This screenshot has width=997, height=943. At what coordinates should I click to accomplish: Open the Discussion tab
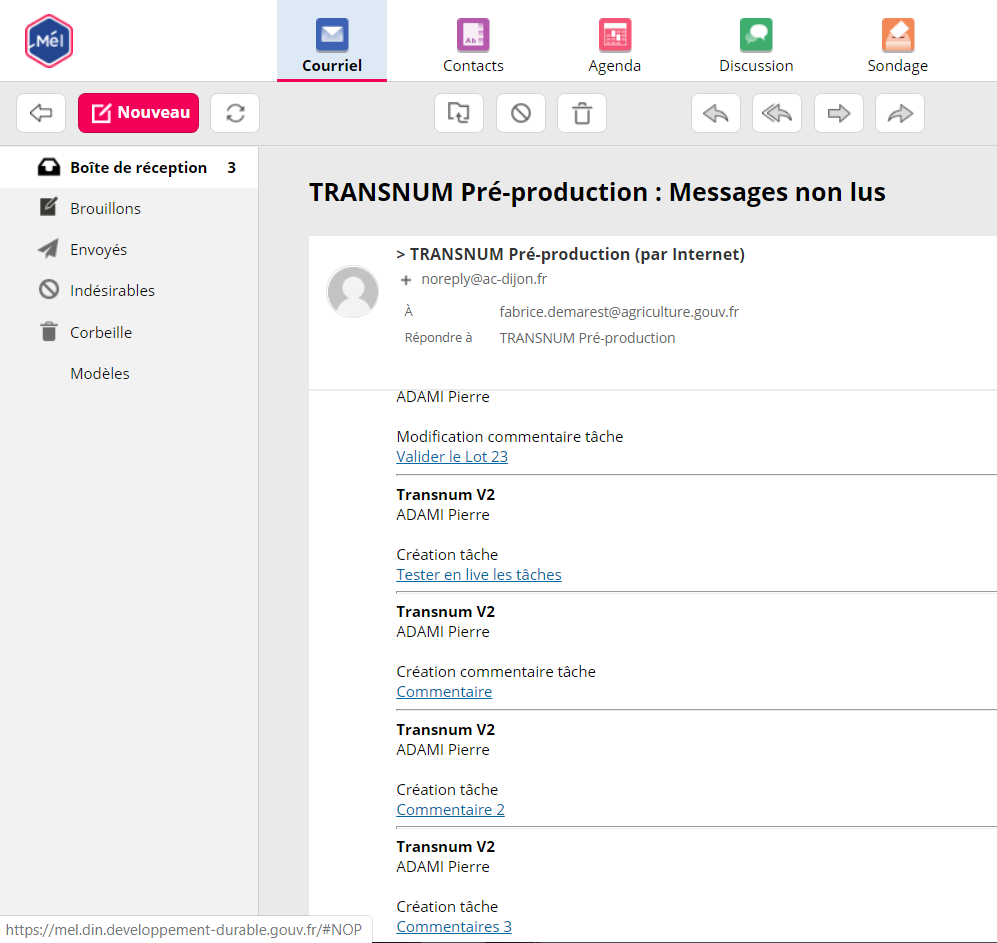click(x=756, y=47)
